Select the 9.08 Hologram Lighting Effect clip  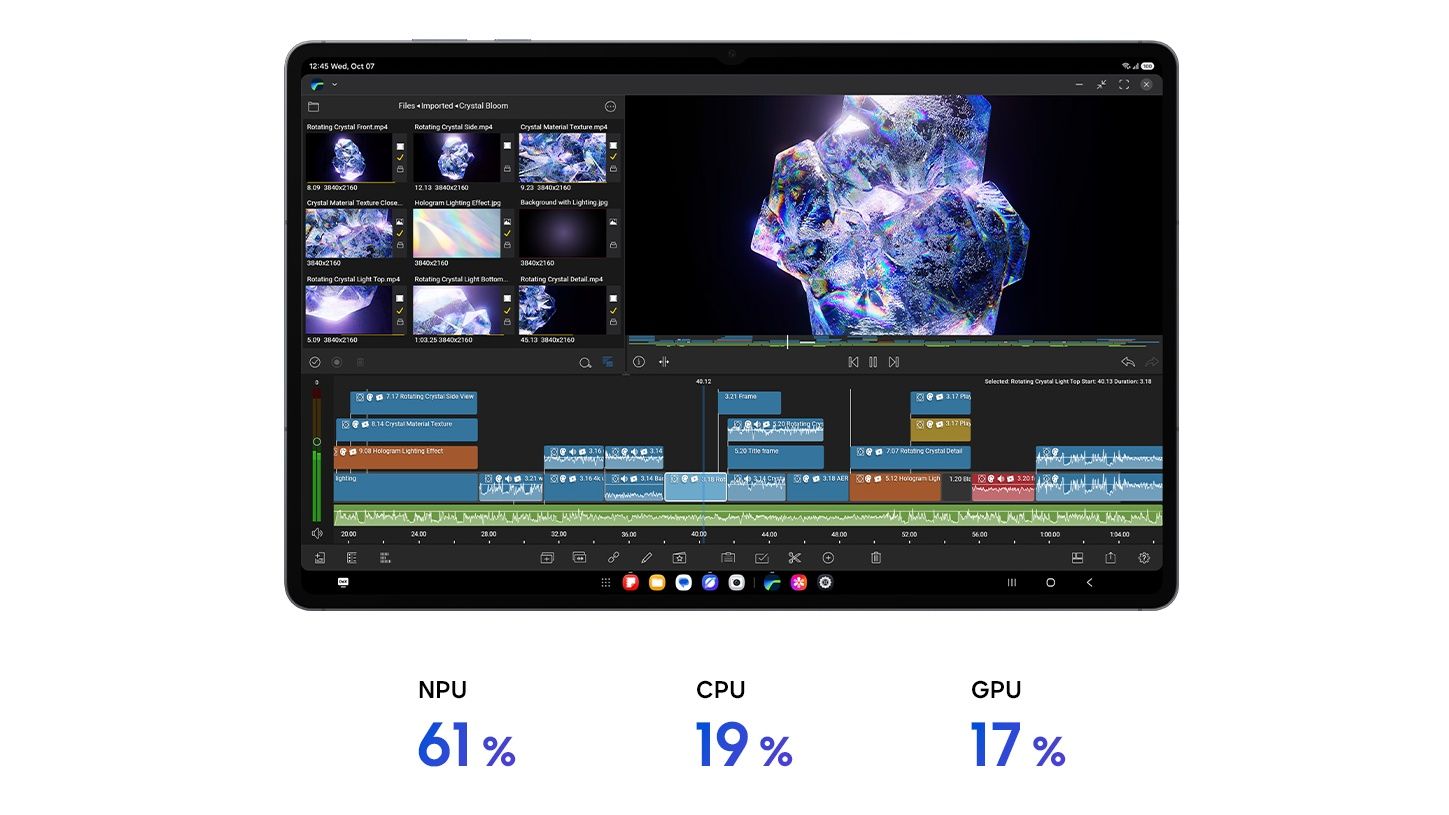pyautogui.click(x=405, y=457)
